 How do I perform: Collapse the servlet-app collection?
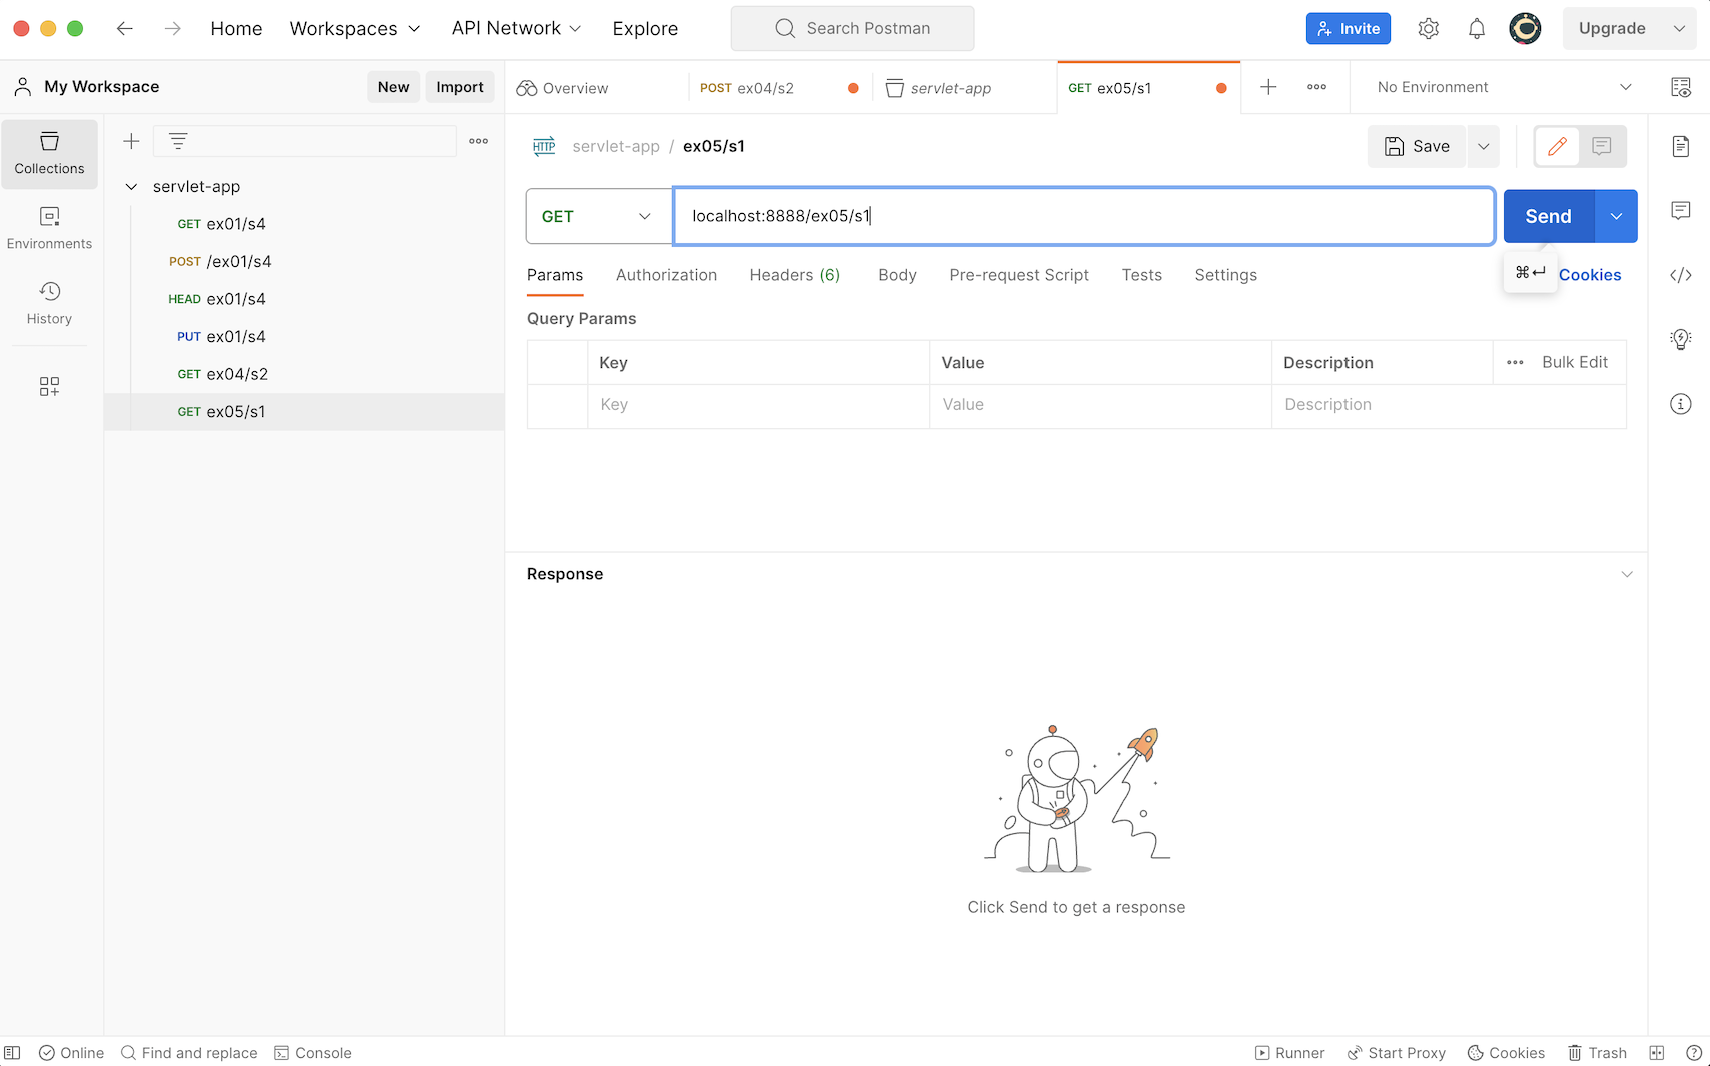pyautogui.click(x=131, y=187)
